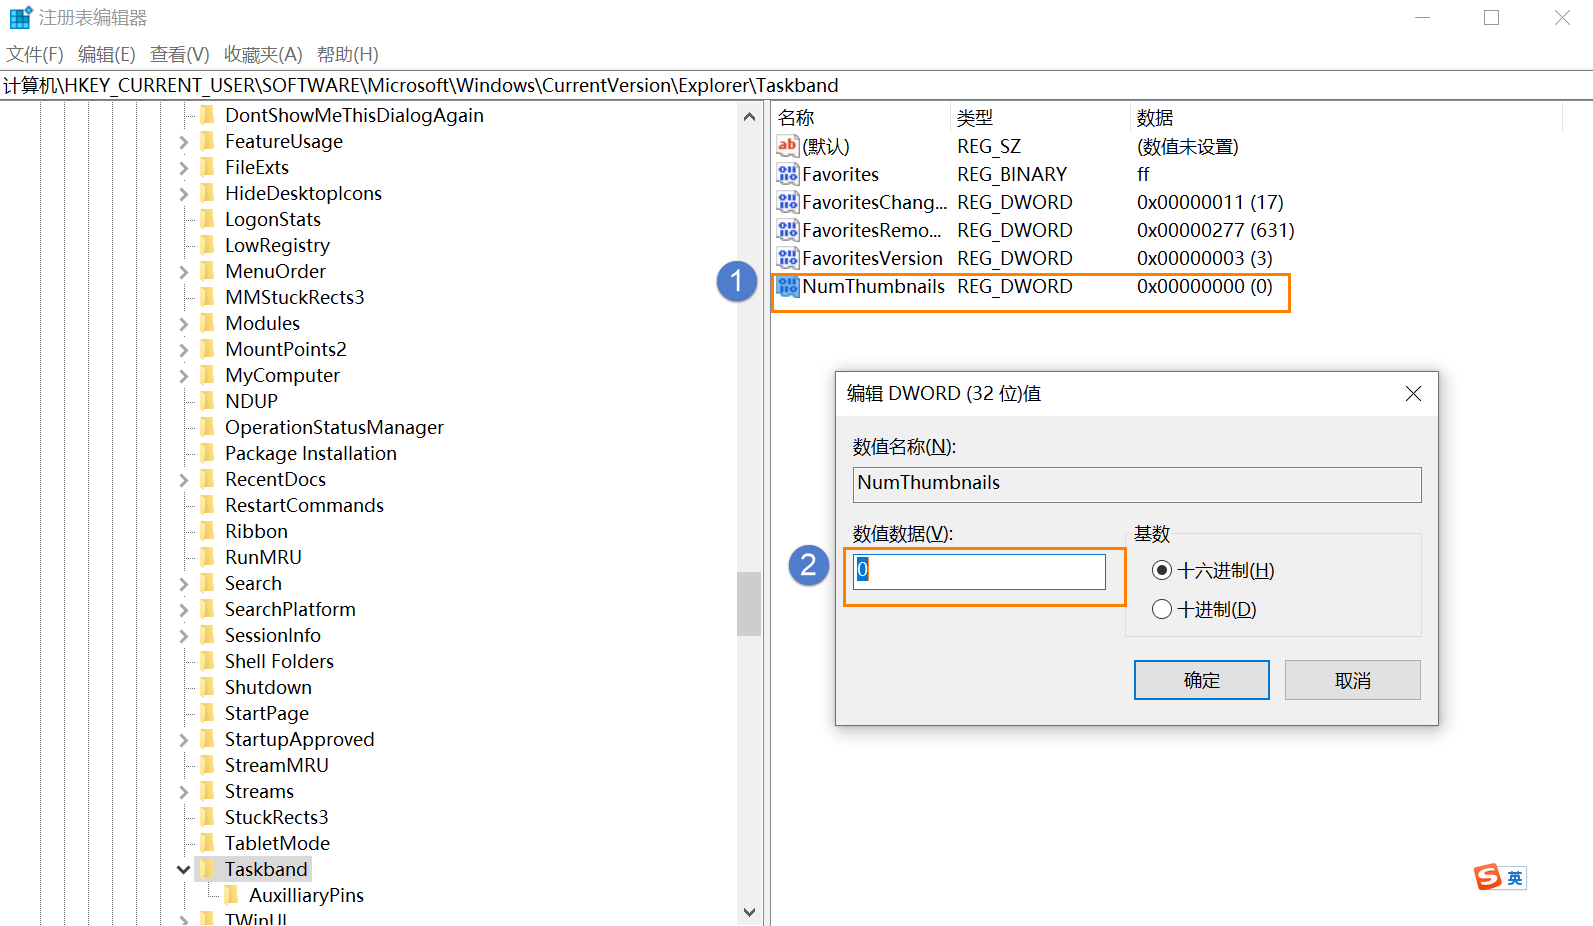Open the 文件(F) menu
This screenshot has width=1593, height=926.
coord(35,54)
